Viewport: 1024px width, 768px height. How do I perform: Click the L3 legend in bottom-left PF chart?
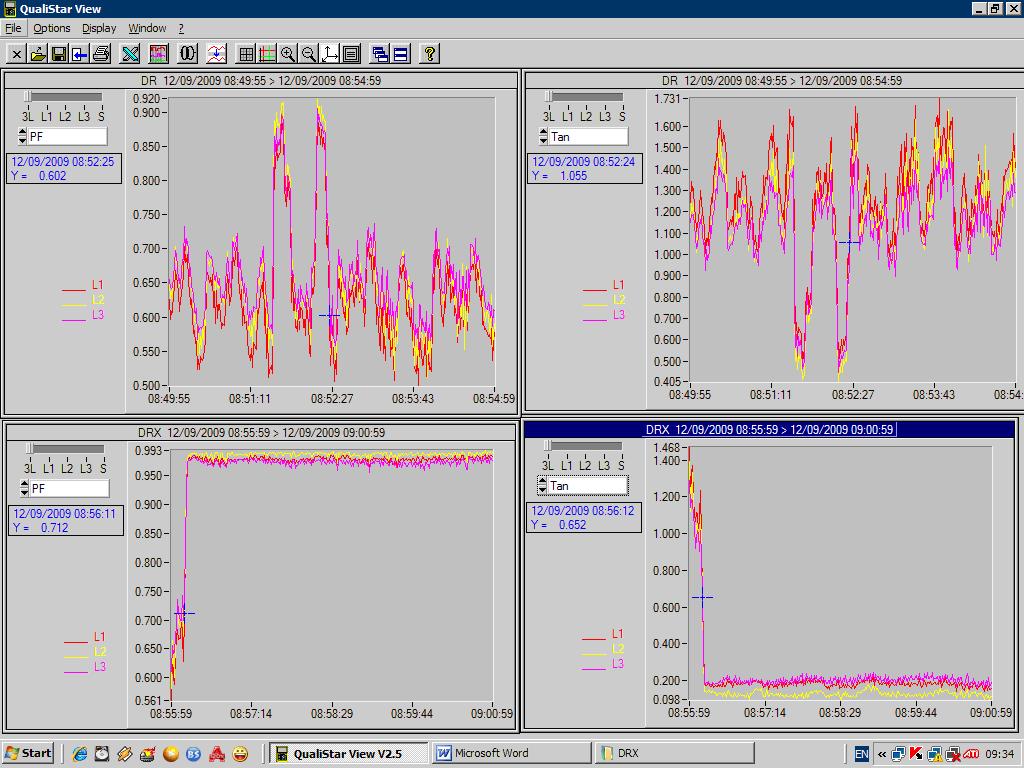(x=99, y=666)
